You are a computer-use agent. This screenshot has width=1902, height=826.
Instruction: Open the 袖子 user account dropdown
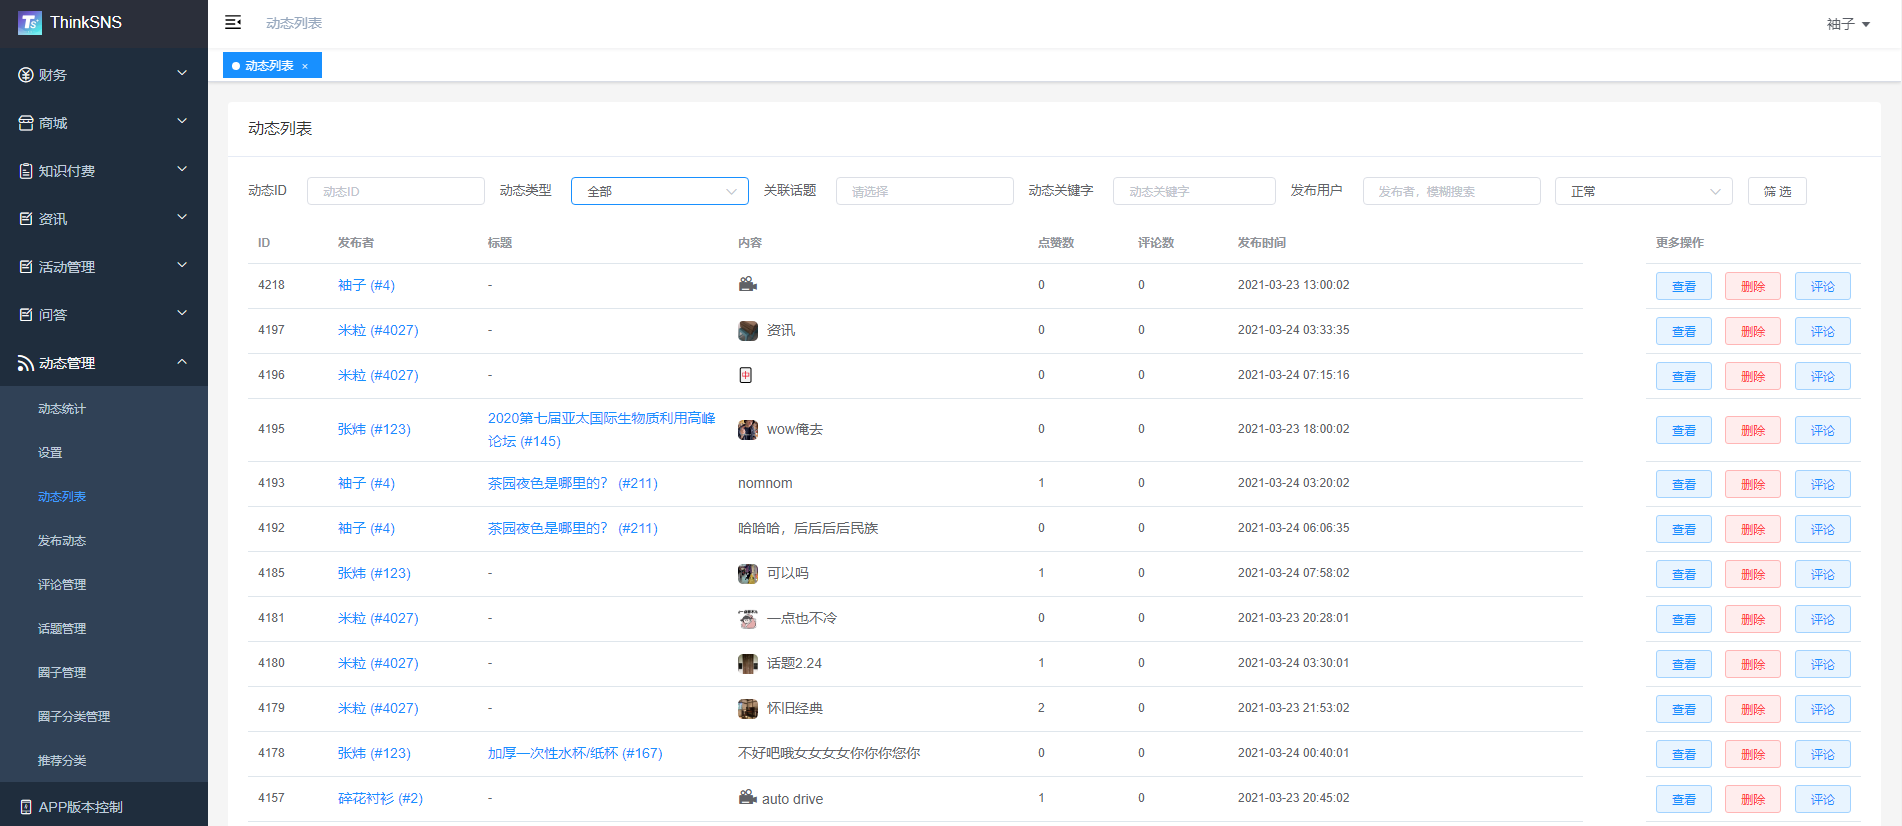(1848, 24)
